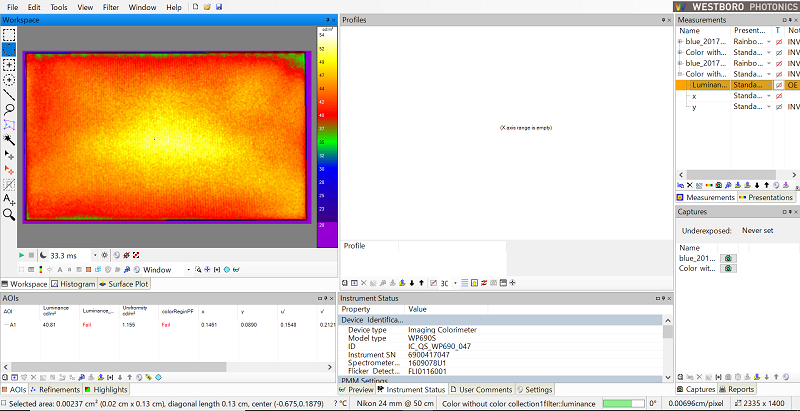Open the Settings tab in Instrument Status
The width and height of the screenshot is (800, 411).
[534, 390]
